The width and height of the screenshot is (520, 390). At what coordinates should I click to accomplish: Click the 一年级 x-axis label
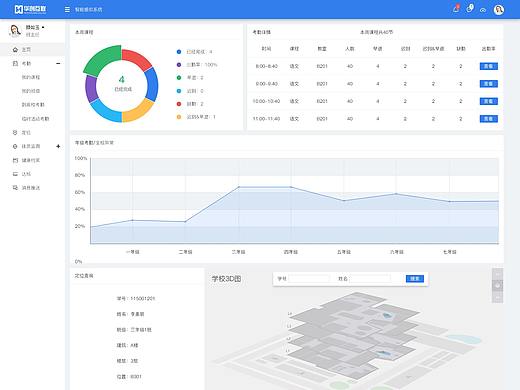133,252
